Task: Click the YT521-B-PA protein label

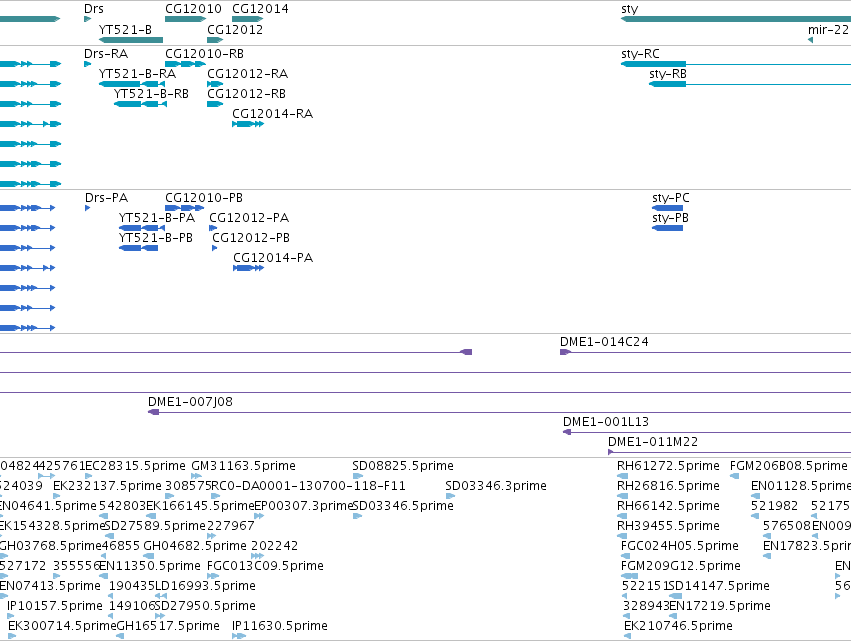Action: [157, 218]
